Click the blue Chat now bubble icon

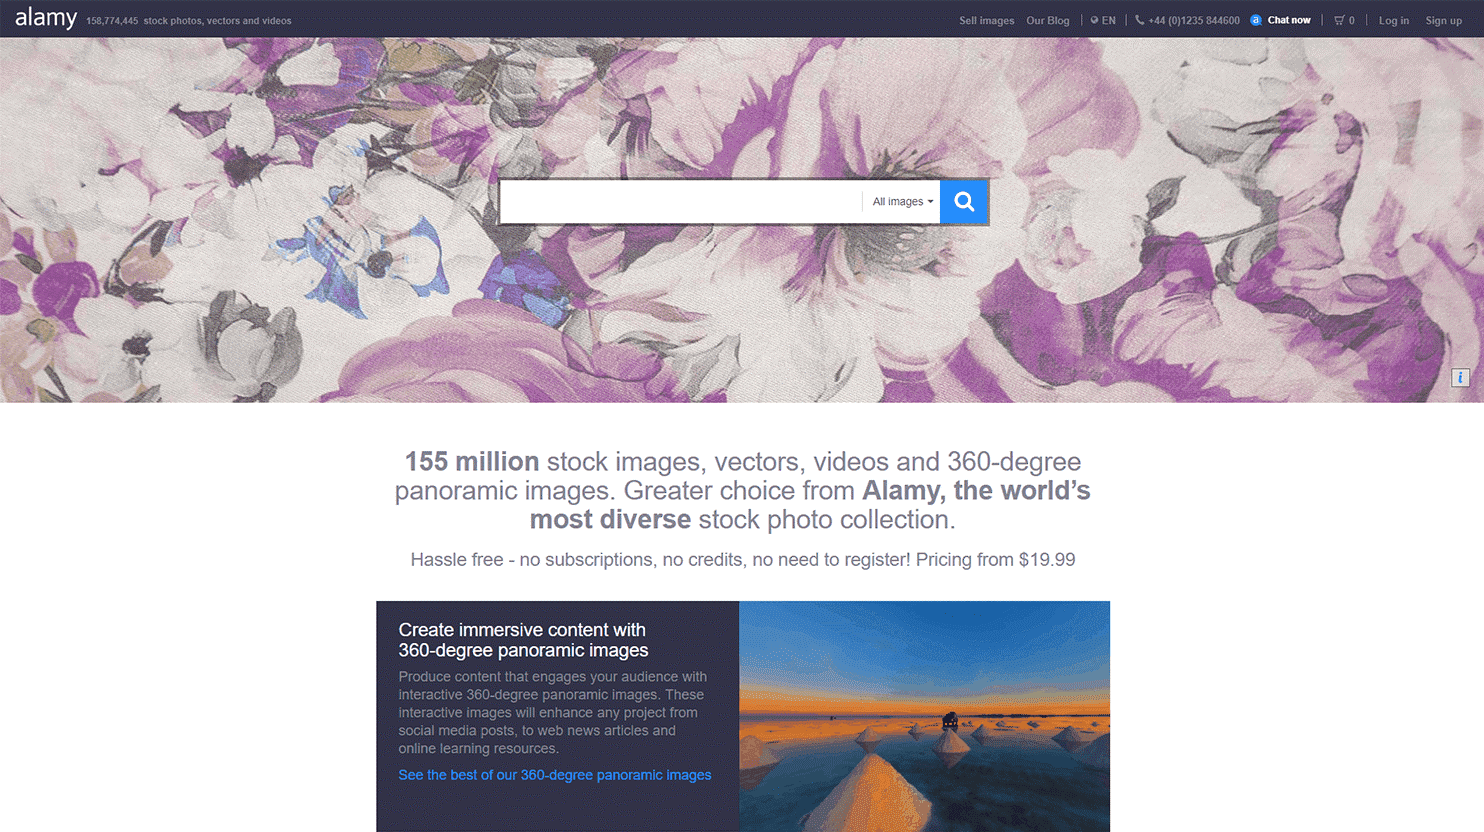1256,20
